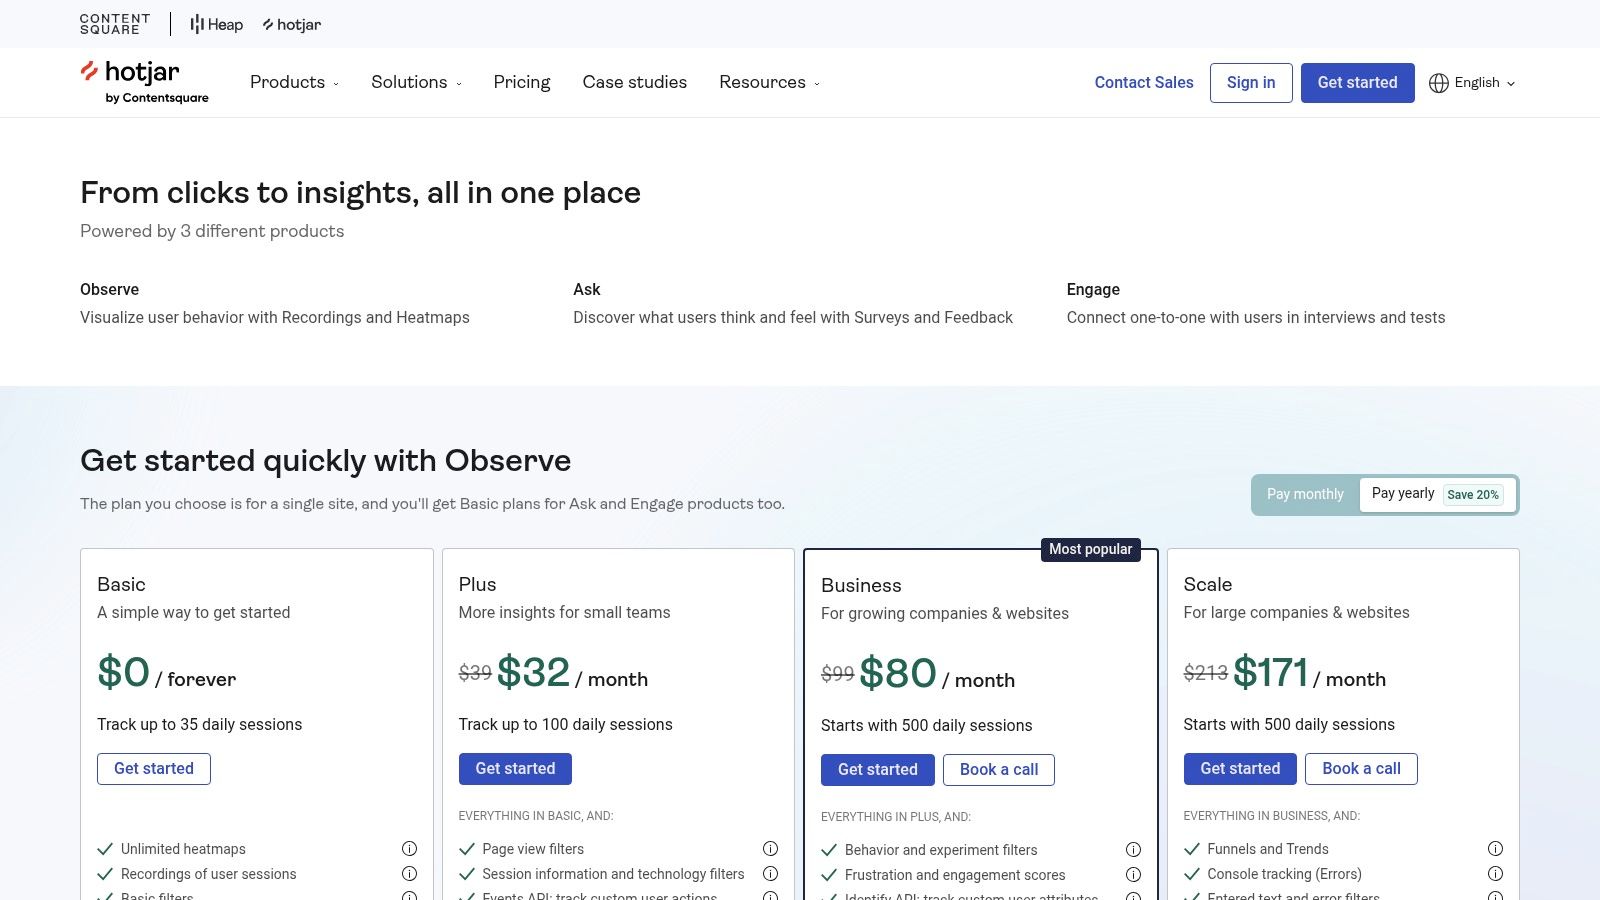Go to the Pricing page
Screen dimensions: 1600x900
pyautogui.click(x=522, y=82)
